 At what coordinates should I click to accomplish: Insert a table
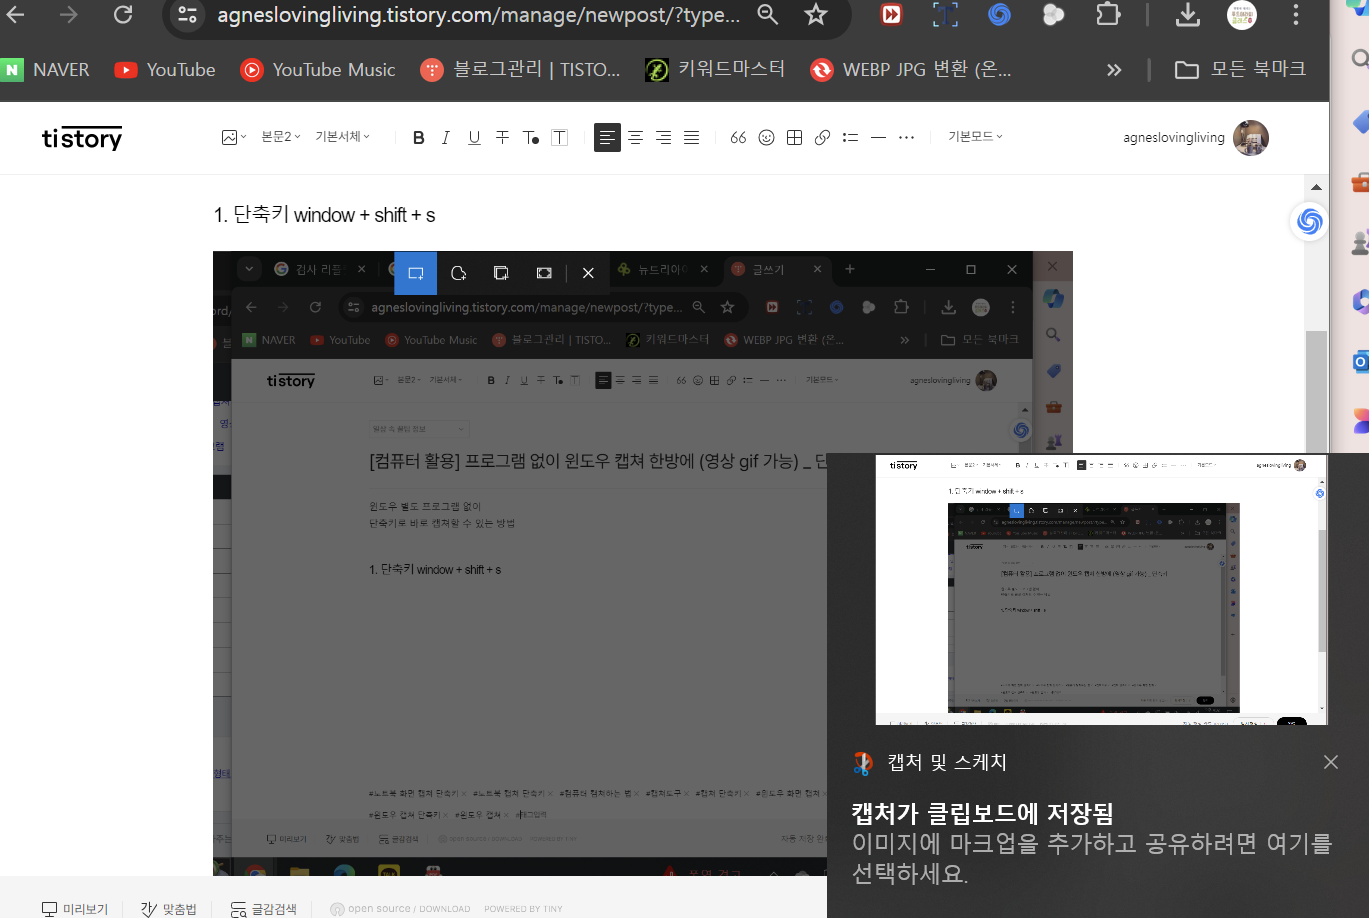(794, 137)
